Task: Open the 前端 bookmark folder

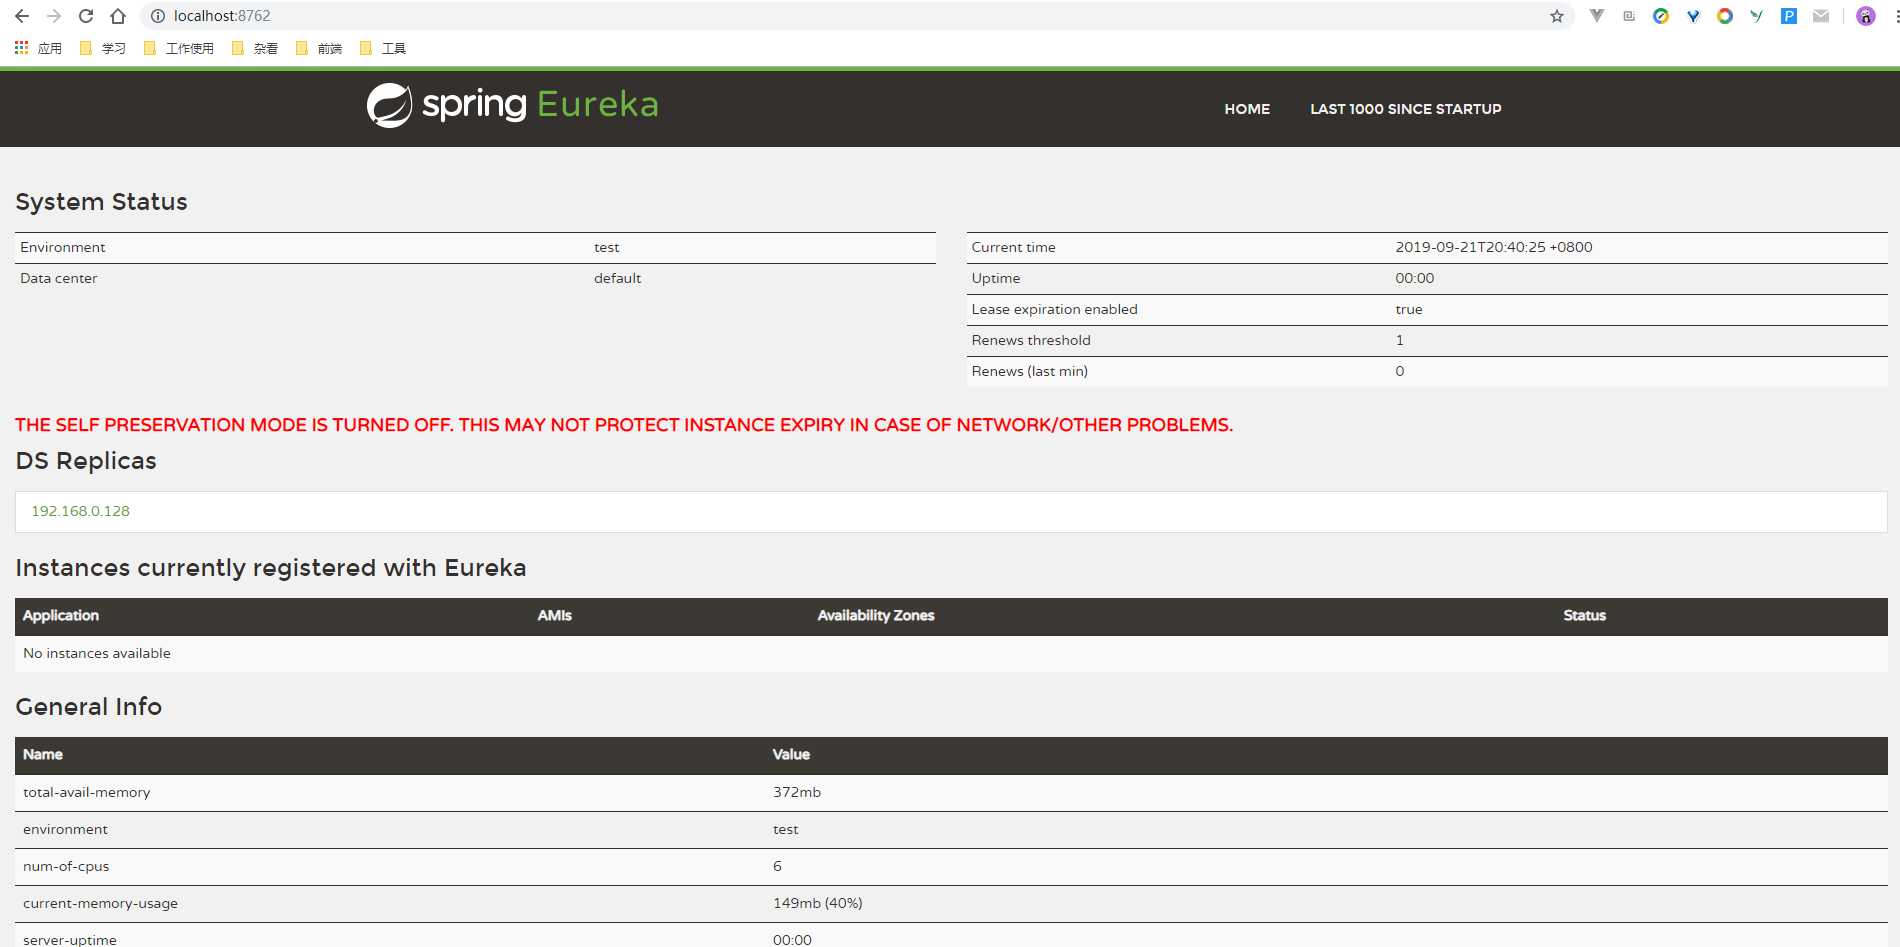Action: [319, 48]
